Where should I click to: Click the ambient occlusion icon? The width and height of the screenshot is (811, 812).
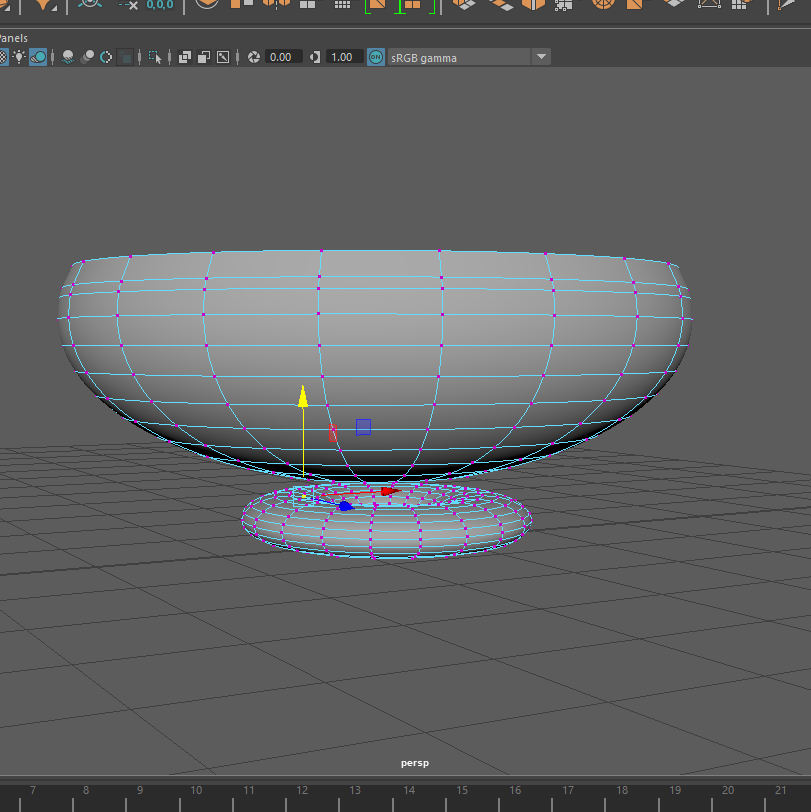click(x=67, y=57)
